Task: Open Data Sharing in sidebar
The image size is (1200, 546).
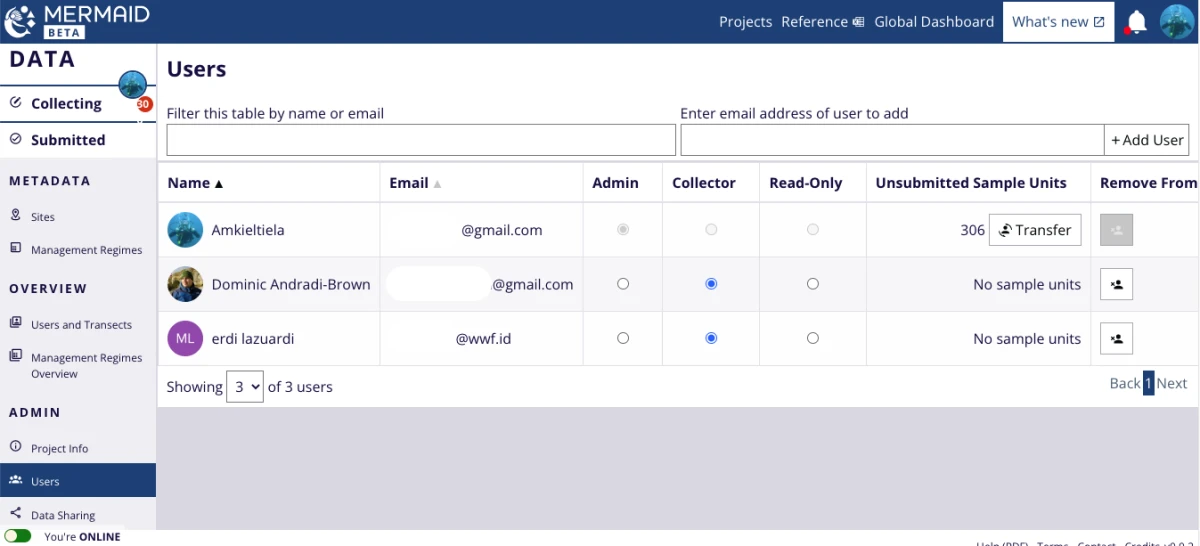Action: [x=63, y=516]
